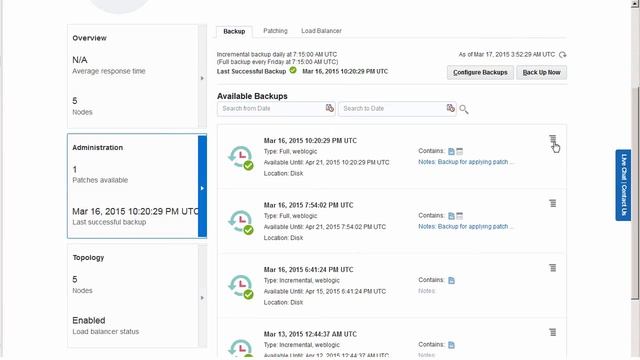This screenshot has width=640, height=360.
Task: Click backup status icon for 10:20:29 PM backup
Action: tap(241, 158)
